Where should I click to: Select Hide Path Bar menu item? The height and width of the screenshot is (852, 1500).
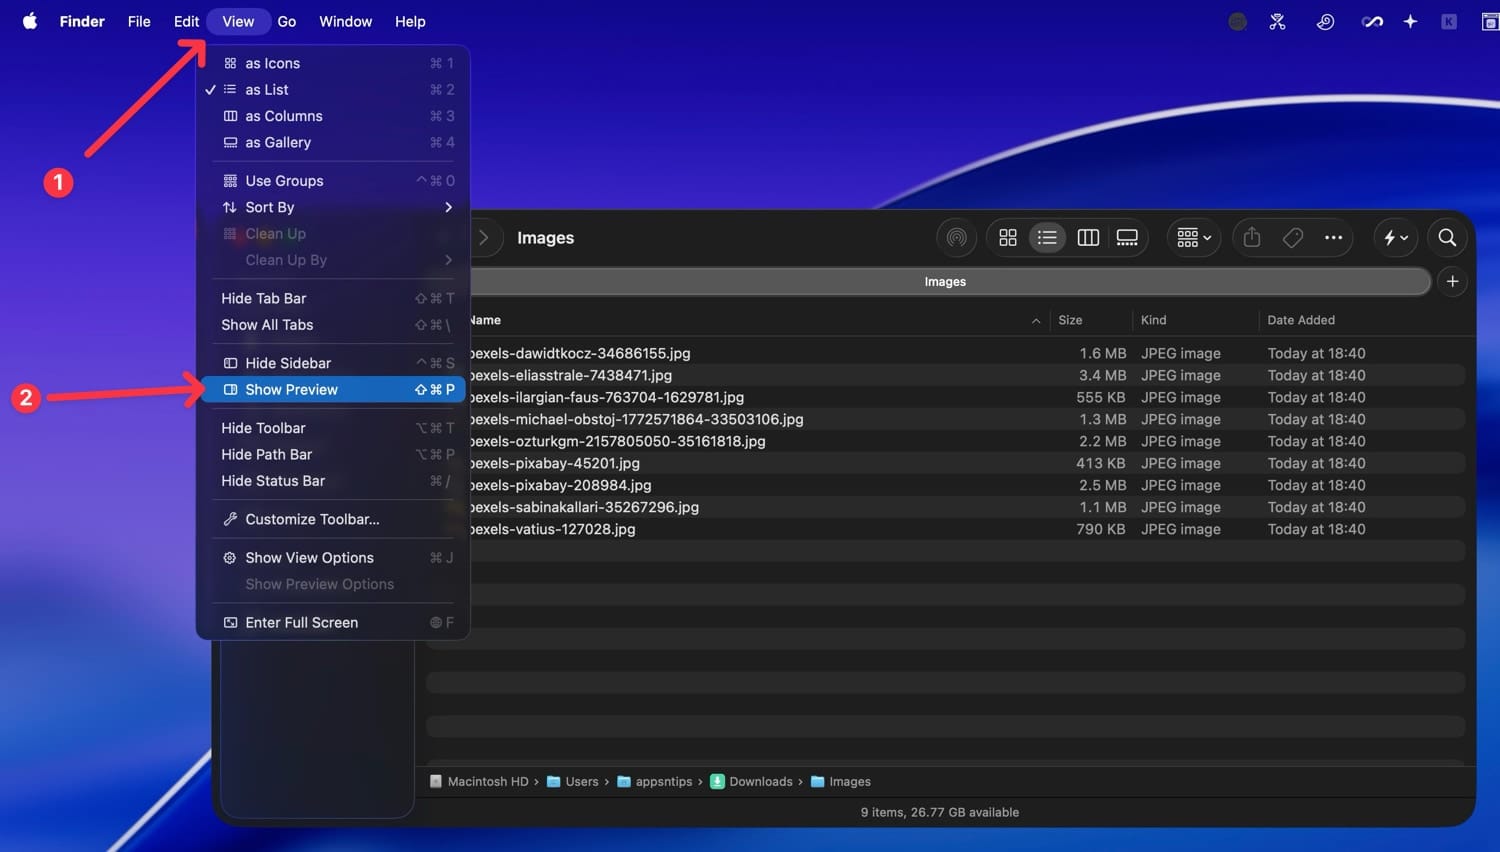click(x=334, y=454)
